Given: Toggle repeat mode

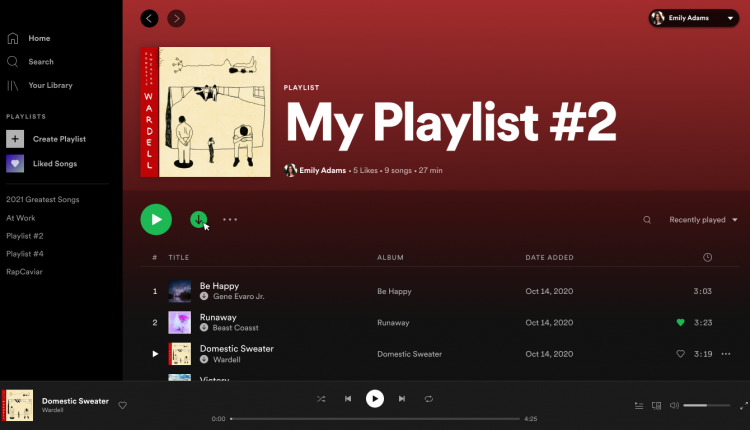Looking at the screenshot, I should tap(428, 399).
